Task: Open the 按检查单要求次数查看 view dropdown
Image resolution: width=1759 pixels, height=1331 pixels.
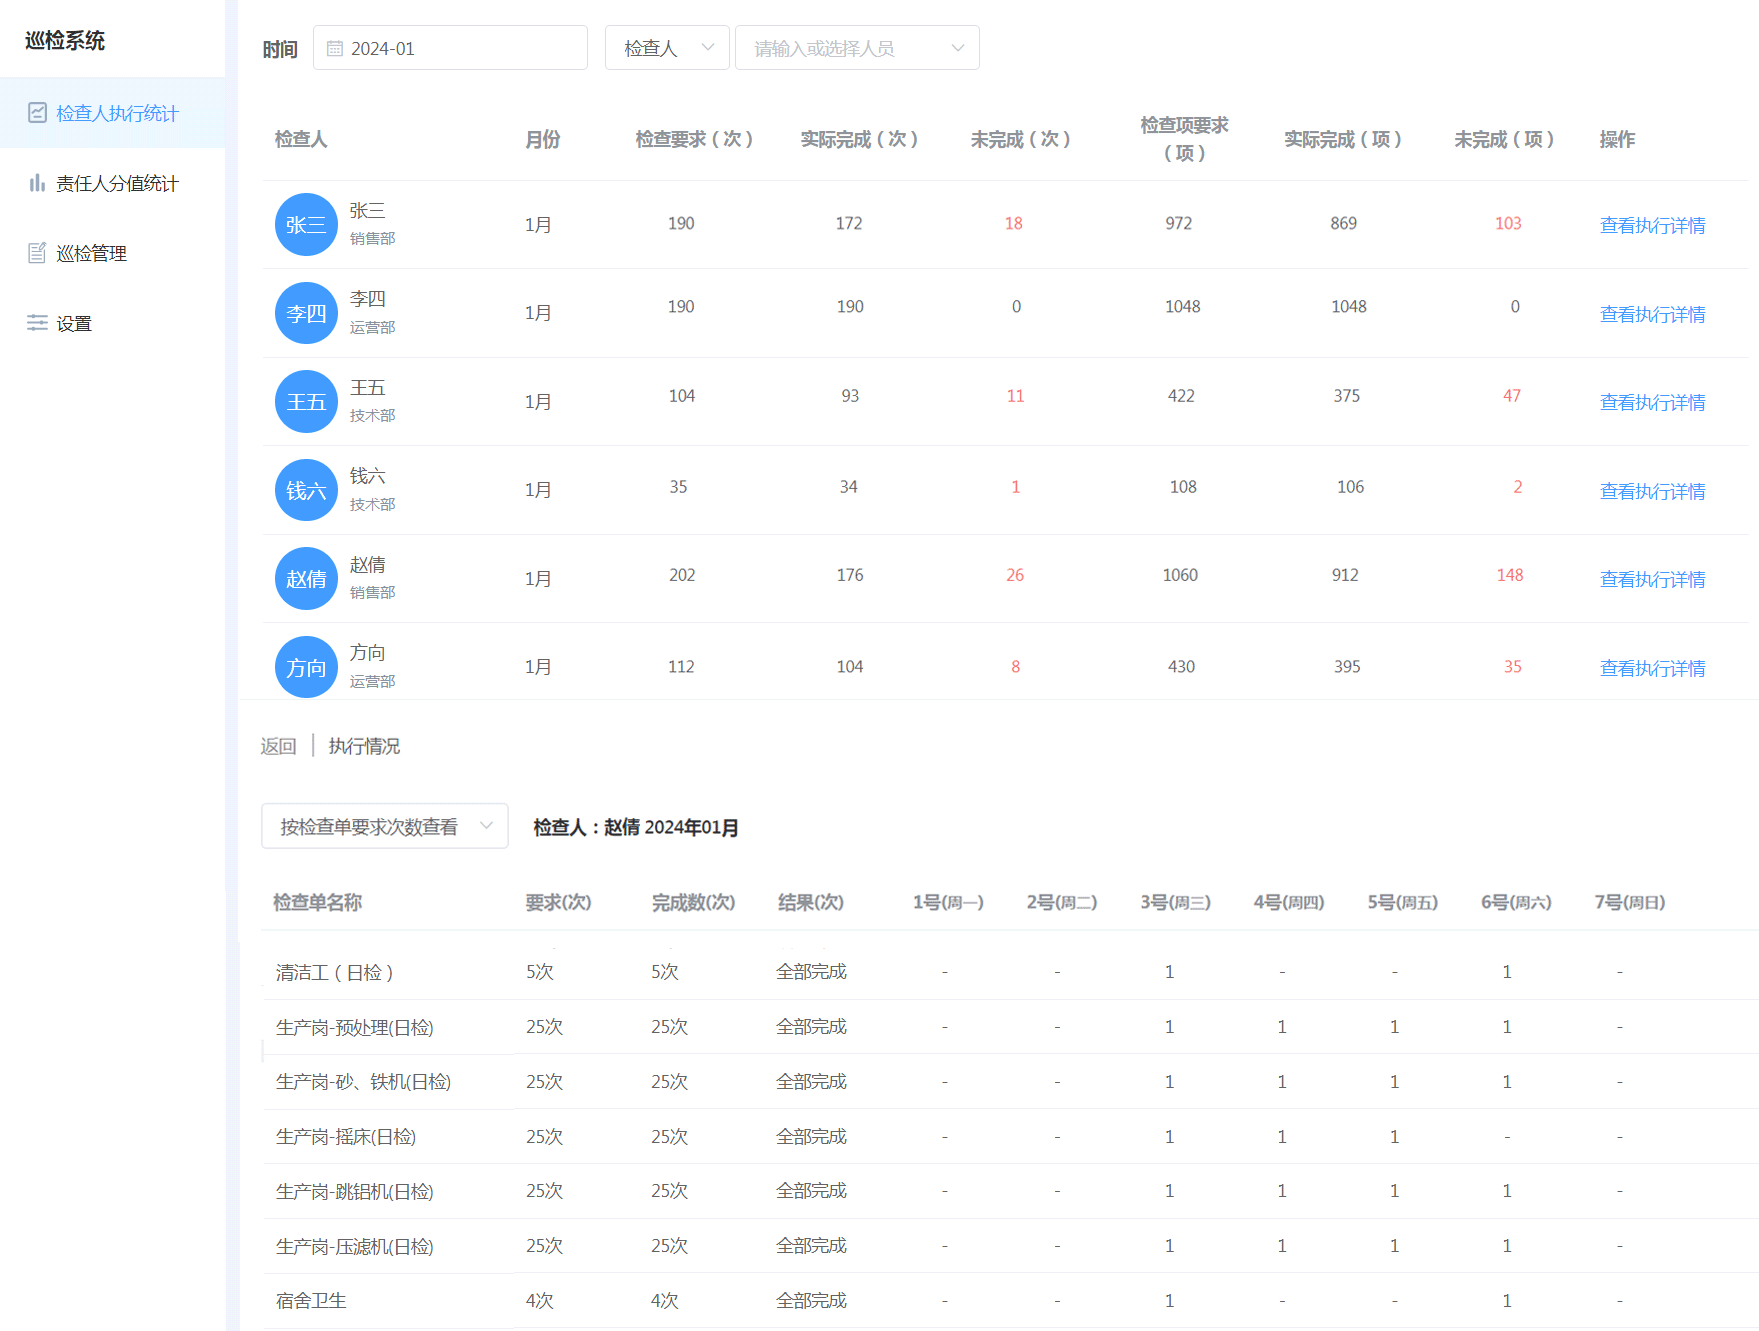Action: [385, 826]
